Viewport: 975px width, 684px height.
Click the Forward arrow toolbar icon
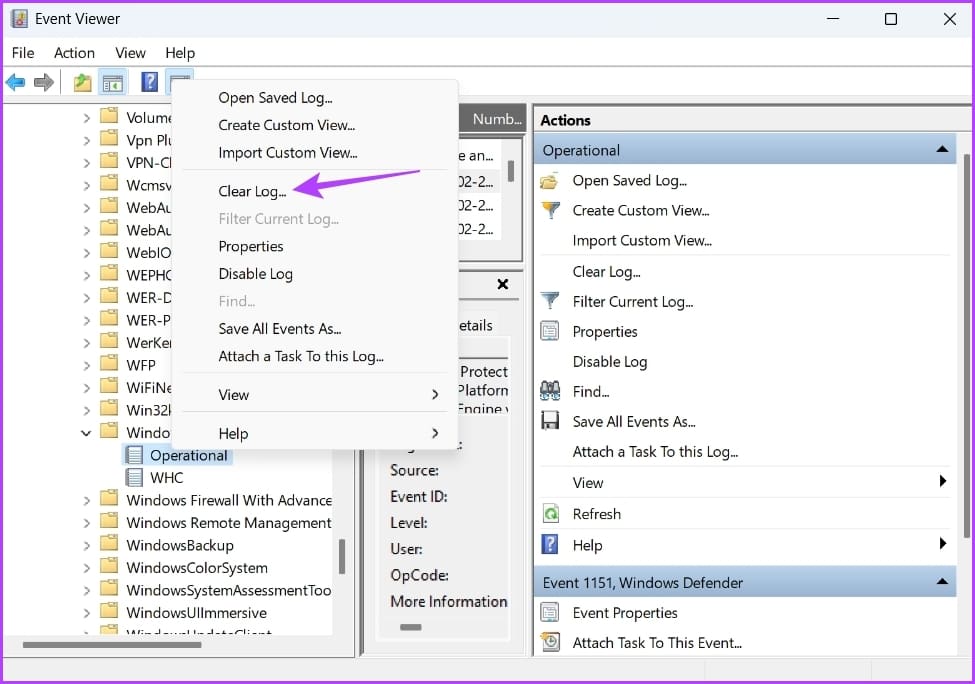(x=44, y=82)
